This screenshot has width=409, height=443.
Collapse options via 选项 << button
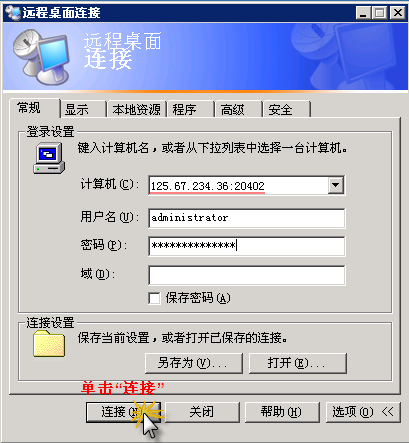[363, 412]
